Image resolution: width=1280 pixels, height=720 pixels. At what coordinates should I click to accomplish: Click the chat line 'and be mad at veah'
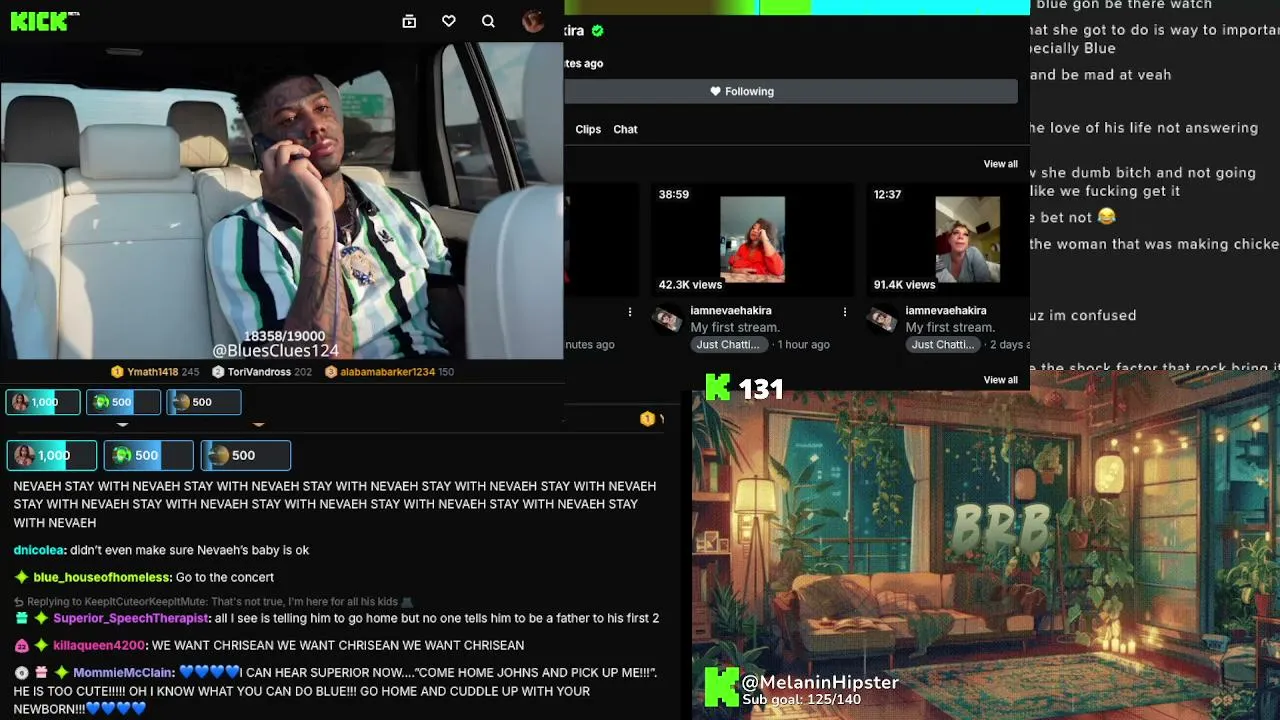pos(1100,75)
